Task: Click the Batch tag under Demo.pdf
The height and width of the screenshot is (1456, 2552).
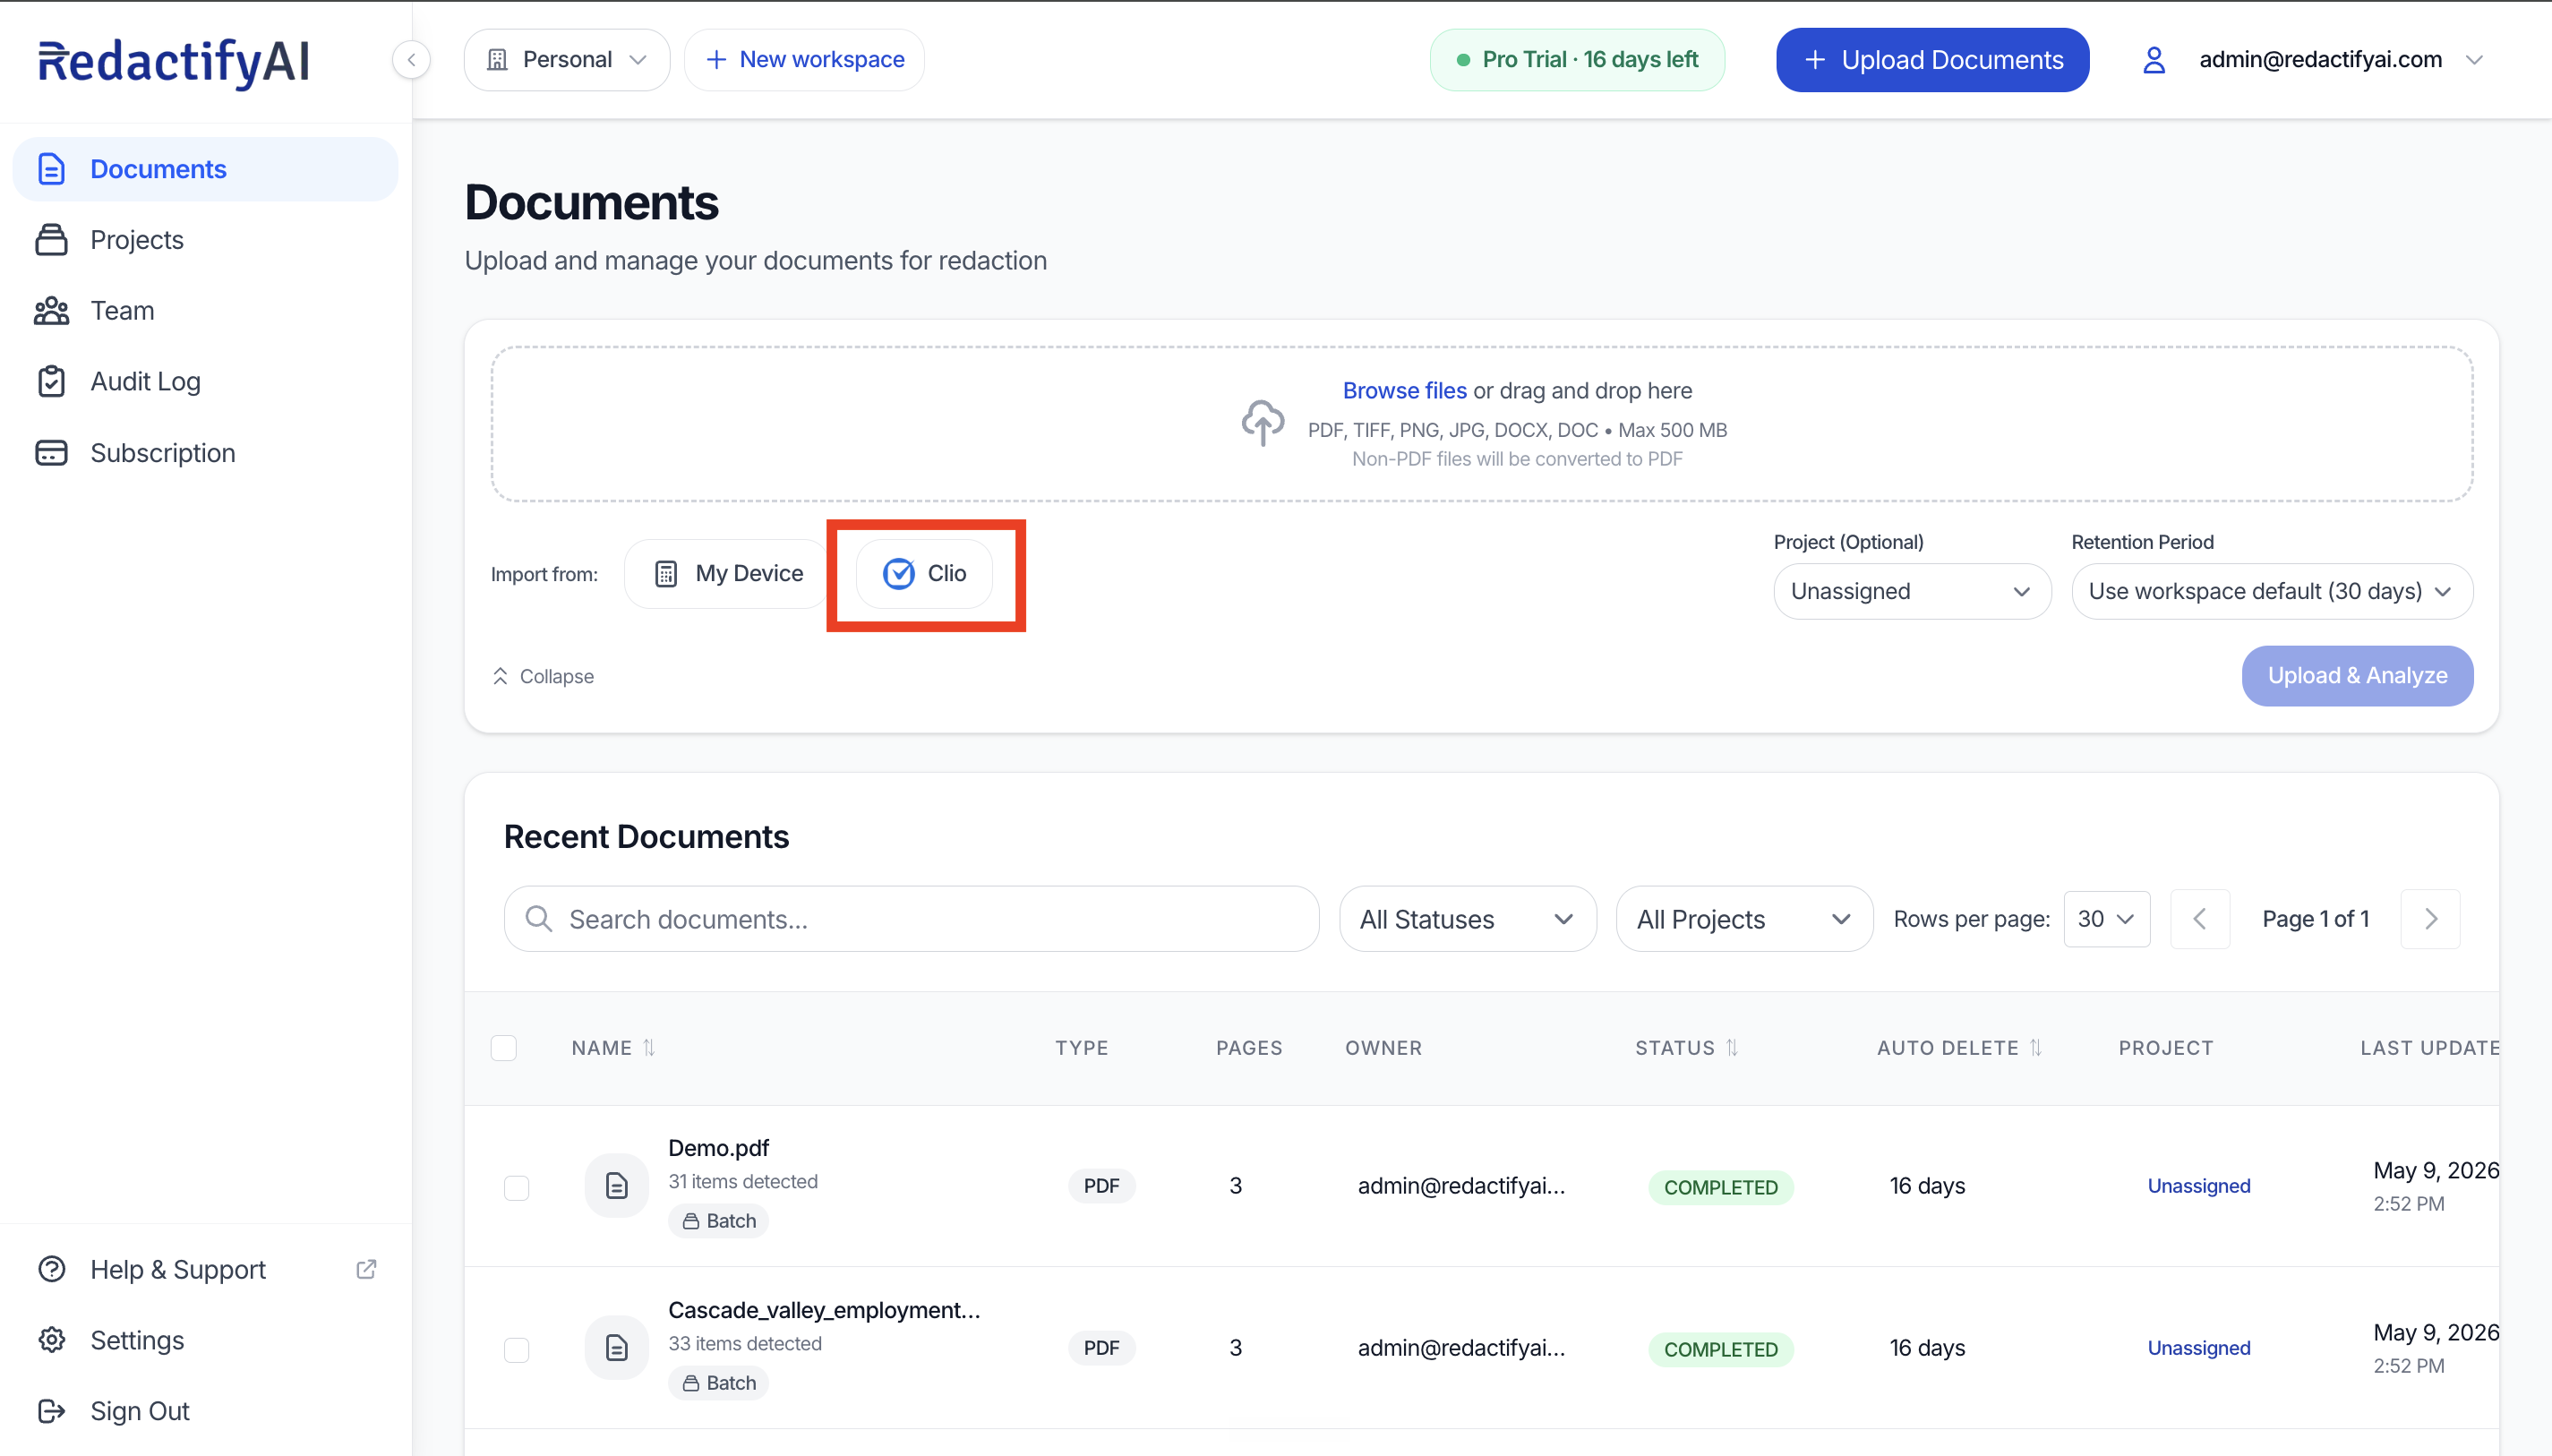Action: pyautogui.click(x=719, y=1221)
